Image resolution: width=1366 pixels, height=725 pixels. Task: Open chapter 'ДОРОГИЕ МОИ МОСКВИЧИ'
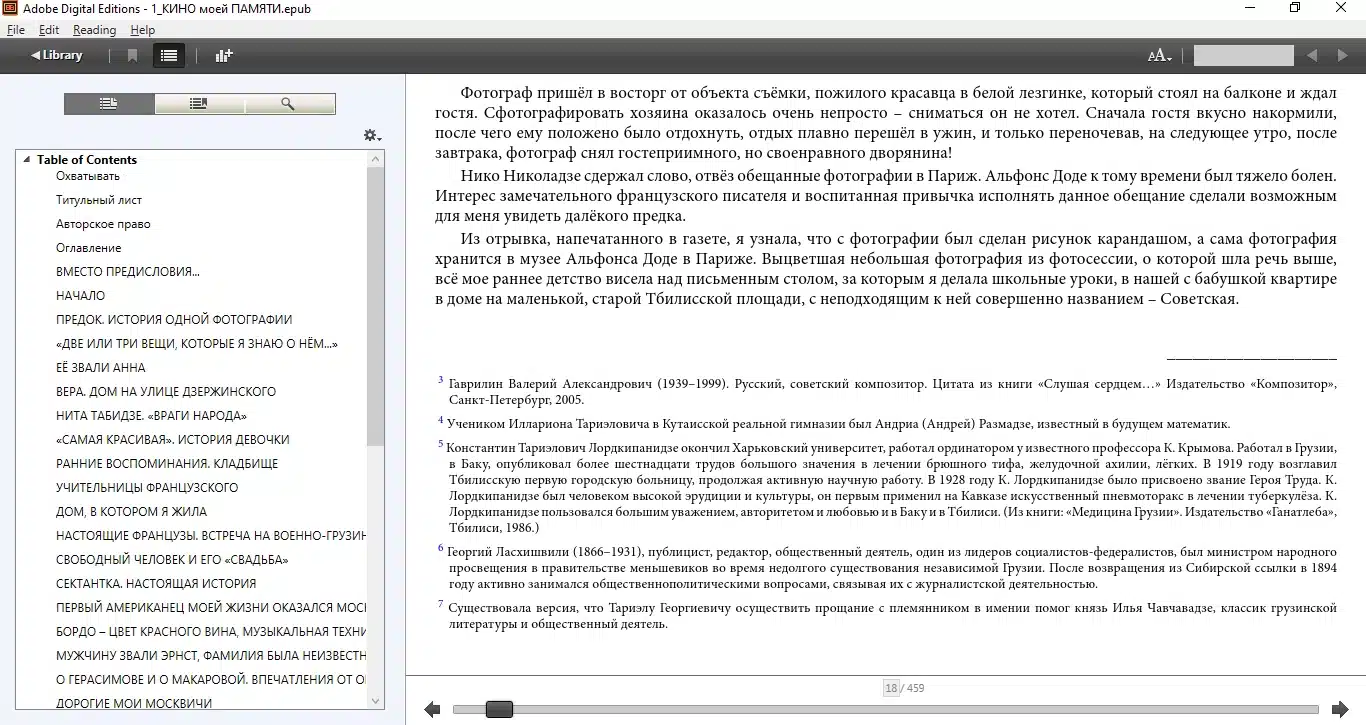[134, 704]
